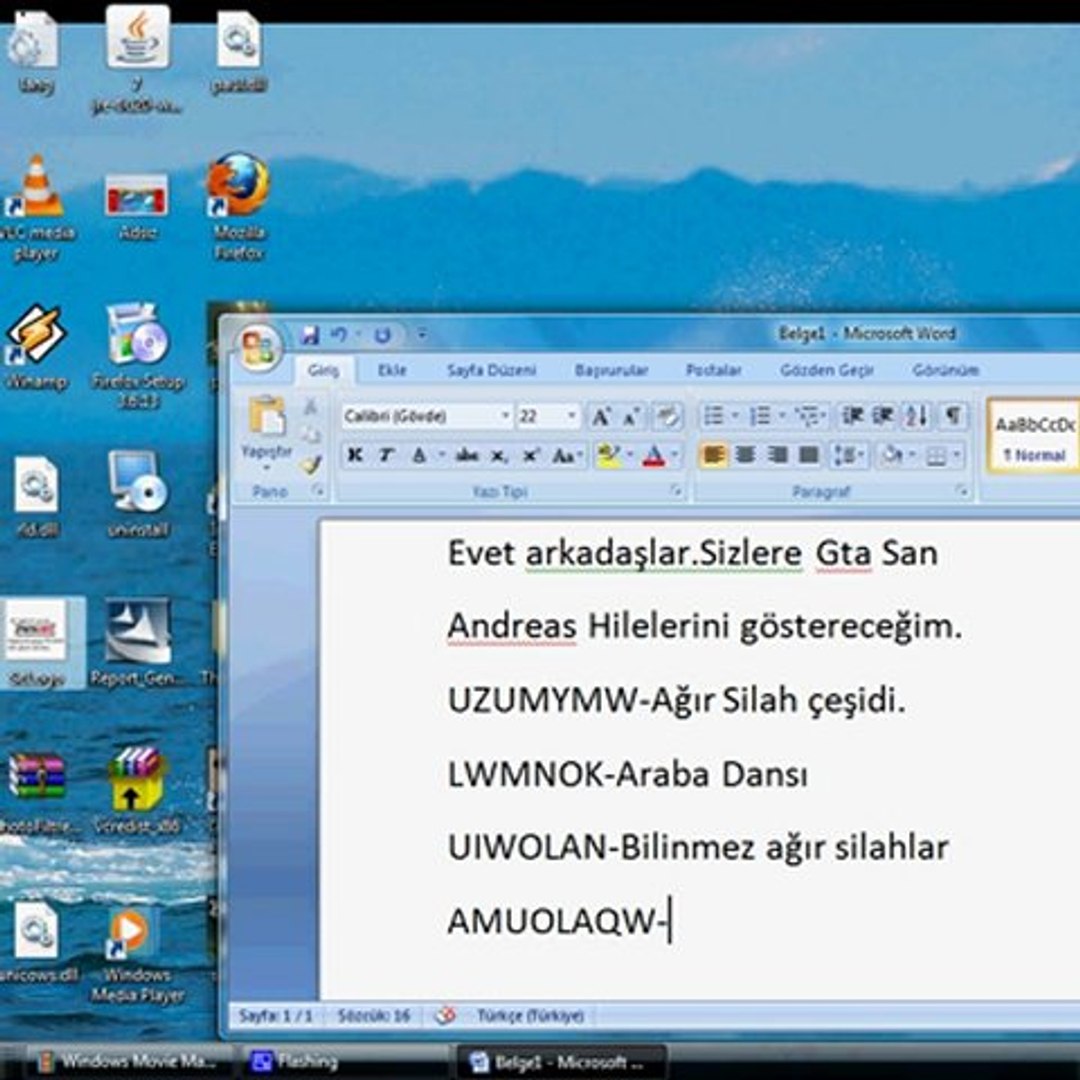Select the Normal style thumbnail
Image resolution: width=1080 pixels, height=1080 pixels.
click(x=1034, y=437)
